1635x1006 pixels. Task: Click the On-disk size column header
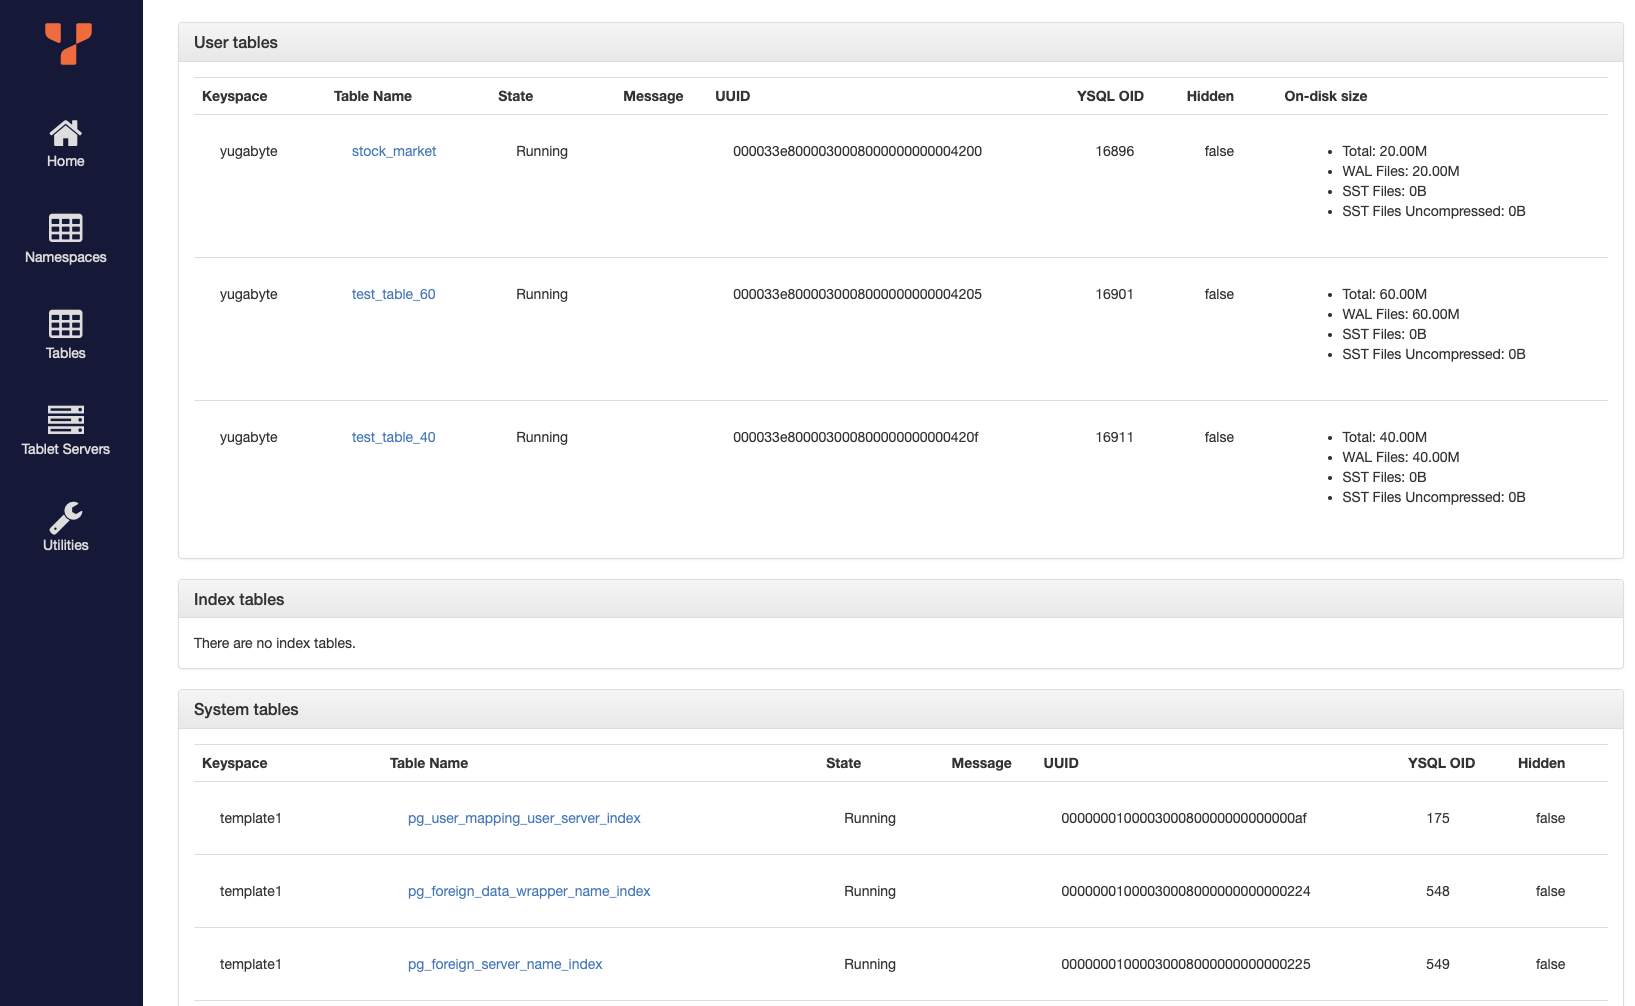(x=1325, y=96)
